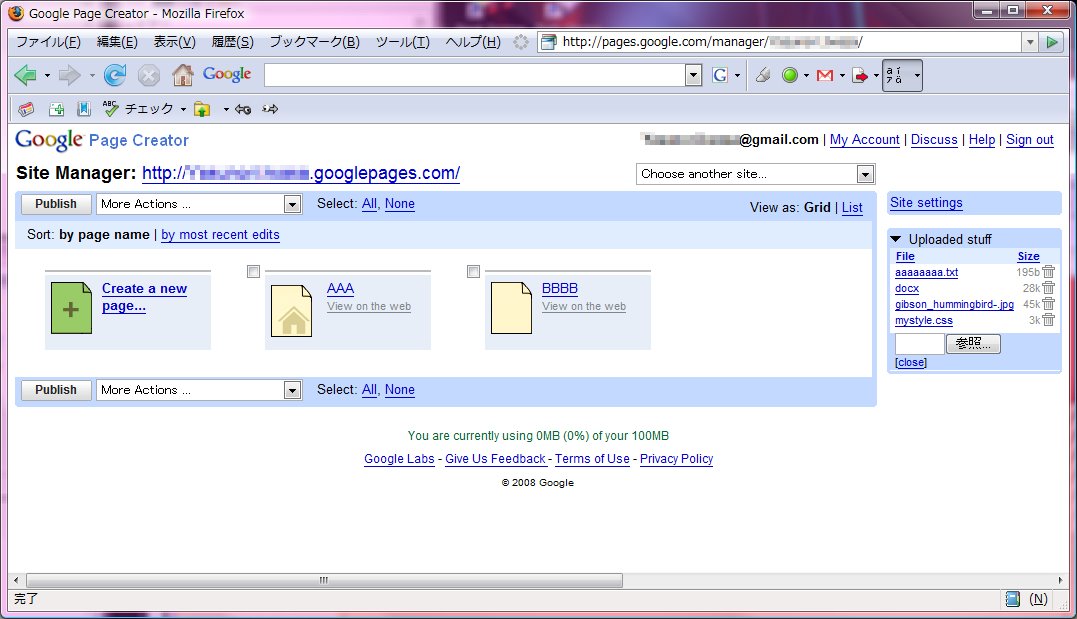Open the bottom More Actions dropdown
Image resolution: width=1077 pixels, height=619 pixels.
pos(199,390)
